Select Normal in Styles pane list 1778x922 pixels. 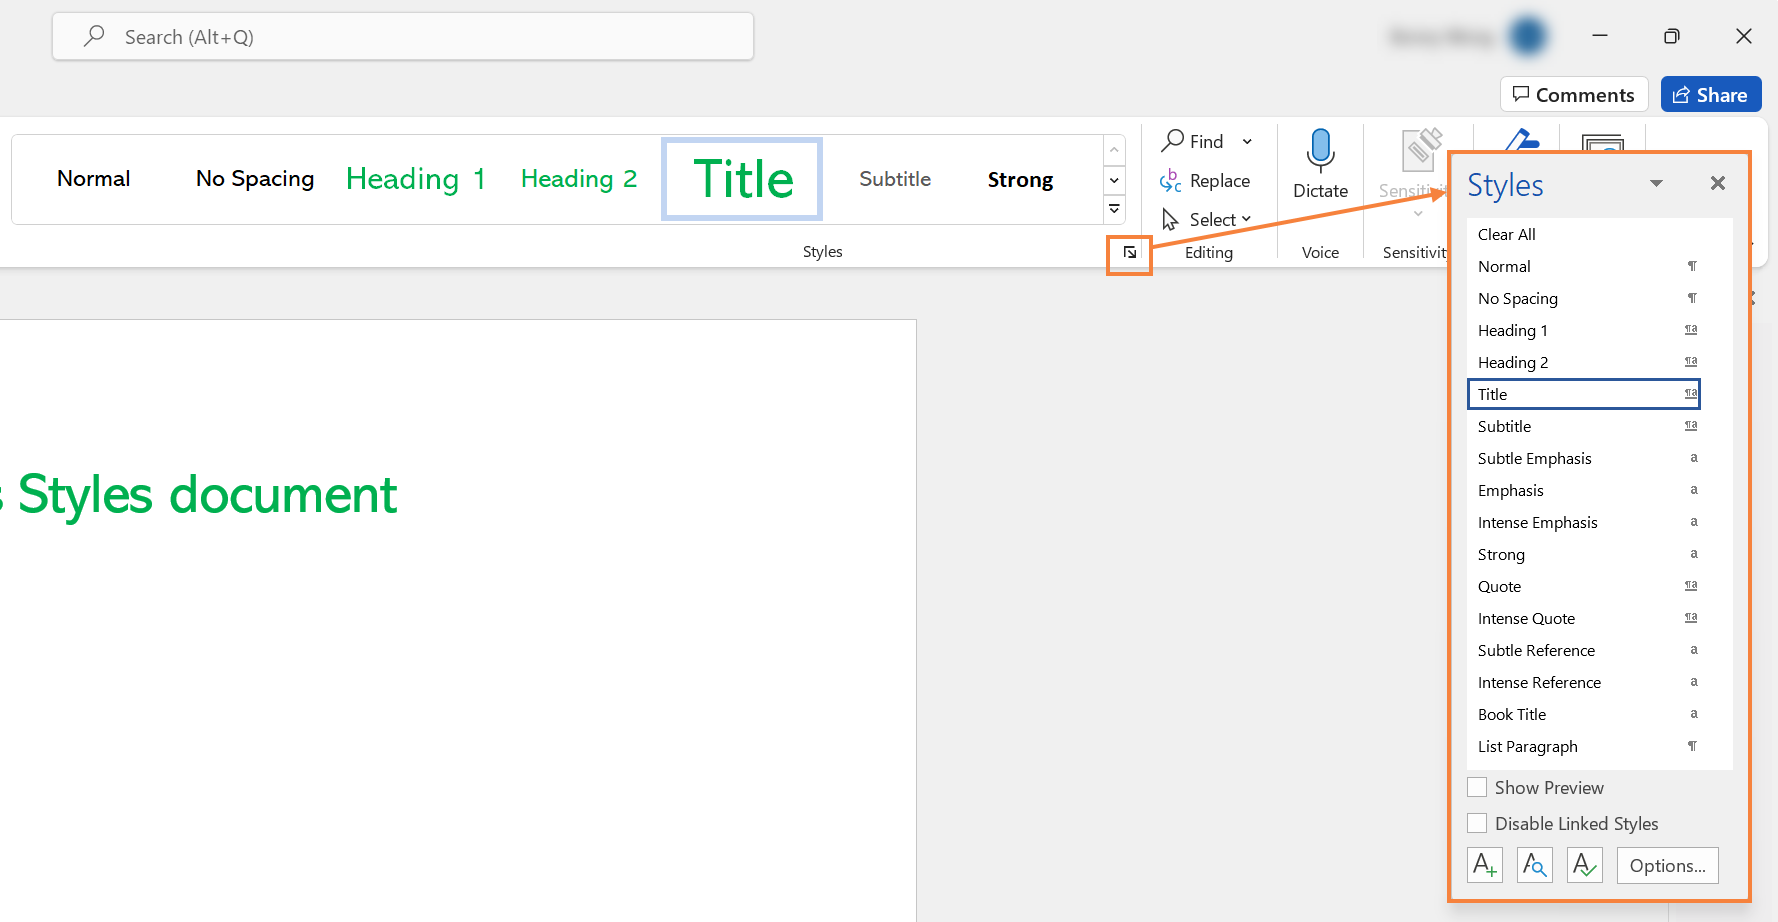(1584, 266)
